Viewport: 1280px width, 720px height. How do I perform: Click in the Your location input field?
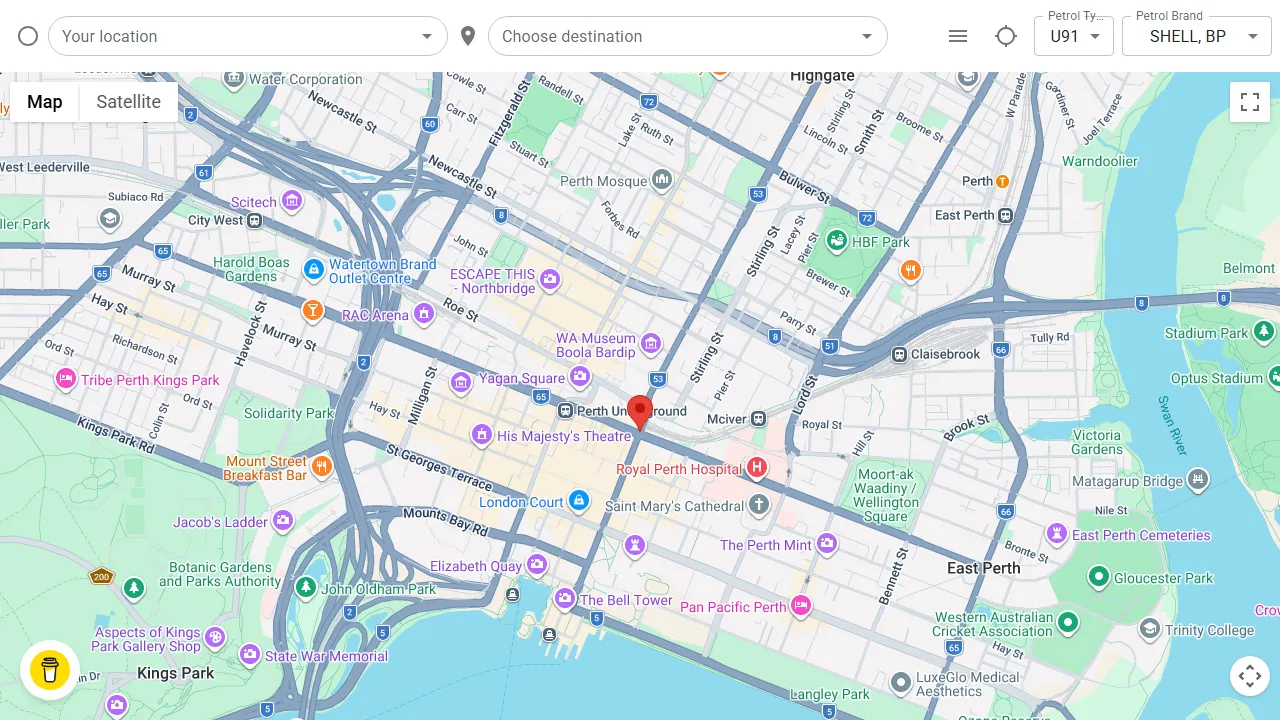pyautogui.click(x=230, y=36)
